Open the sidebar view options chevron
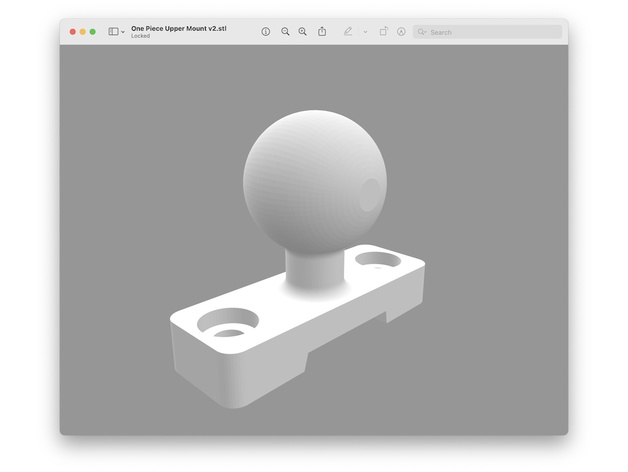 pyautogui.click(x=123, y=32)
